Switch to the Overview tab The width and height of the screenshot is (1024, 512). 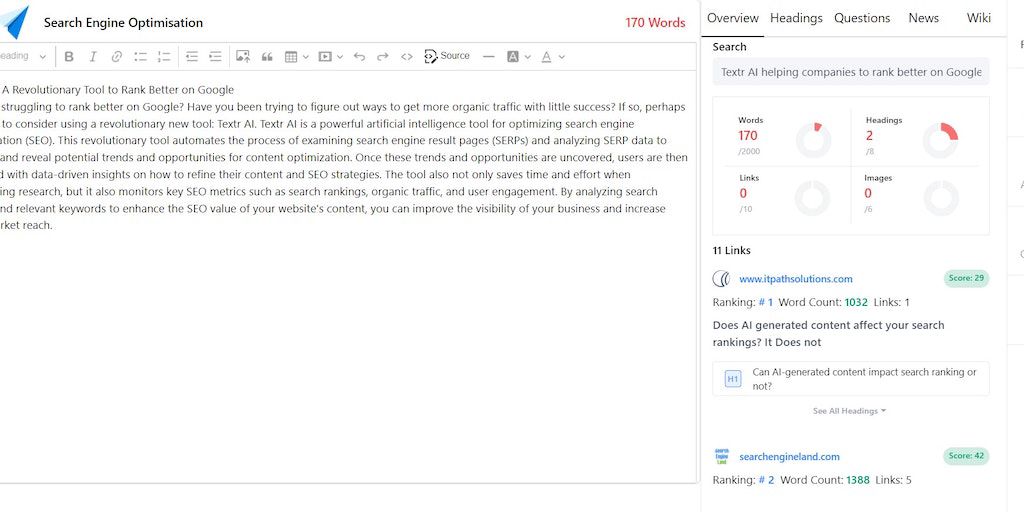(733, 18)
